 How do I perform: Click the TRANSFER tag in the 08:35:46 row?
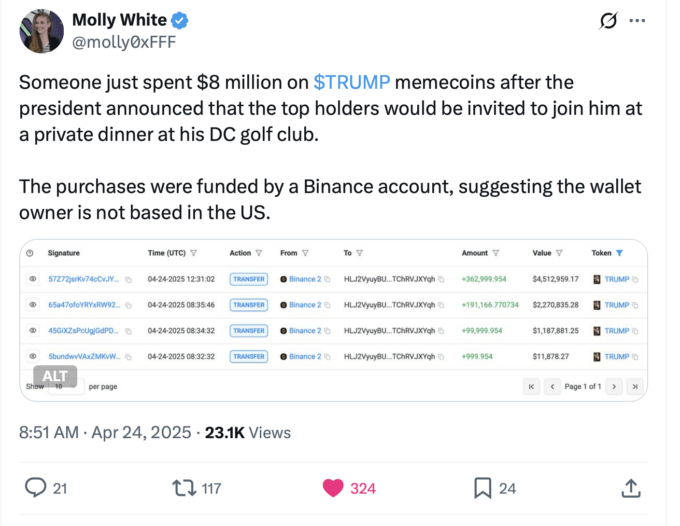coord(248,305)
